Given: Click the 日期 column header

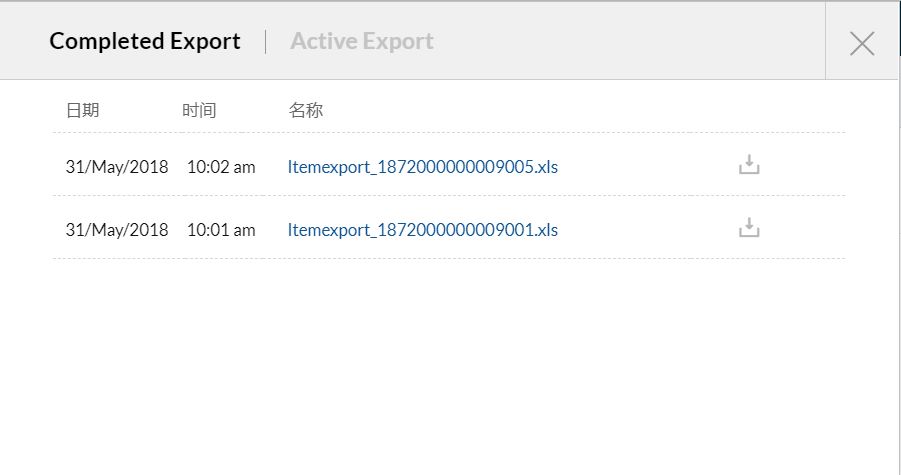Looking at the screenshot, I should pyautogui.click(x=82, y=110).
